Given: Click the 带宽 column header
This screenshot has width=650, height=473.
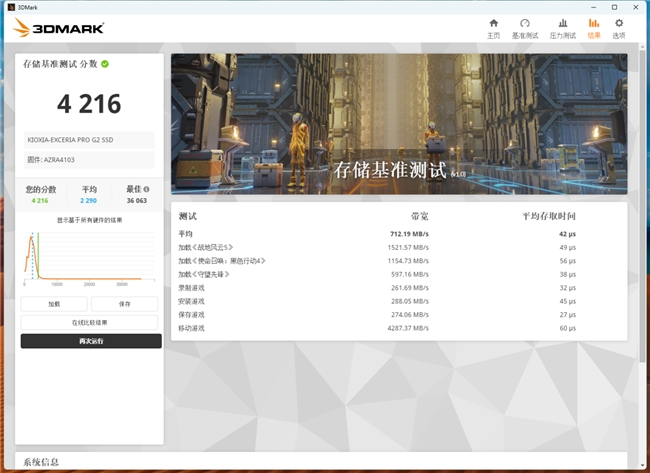Looking at the screenshot, I should (420, 216).
